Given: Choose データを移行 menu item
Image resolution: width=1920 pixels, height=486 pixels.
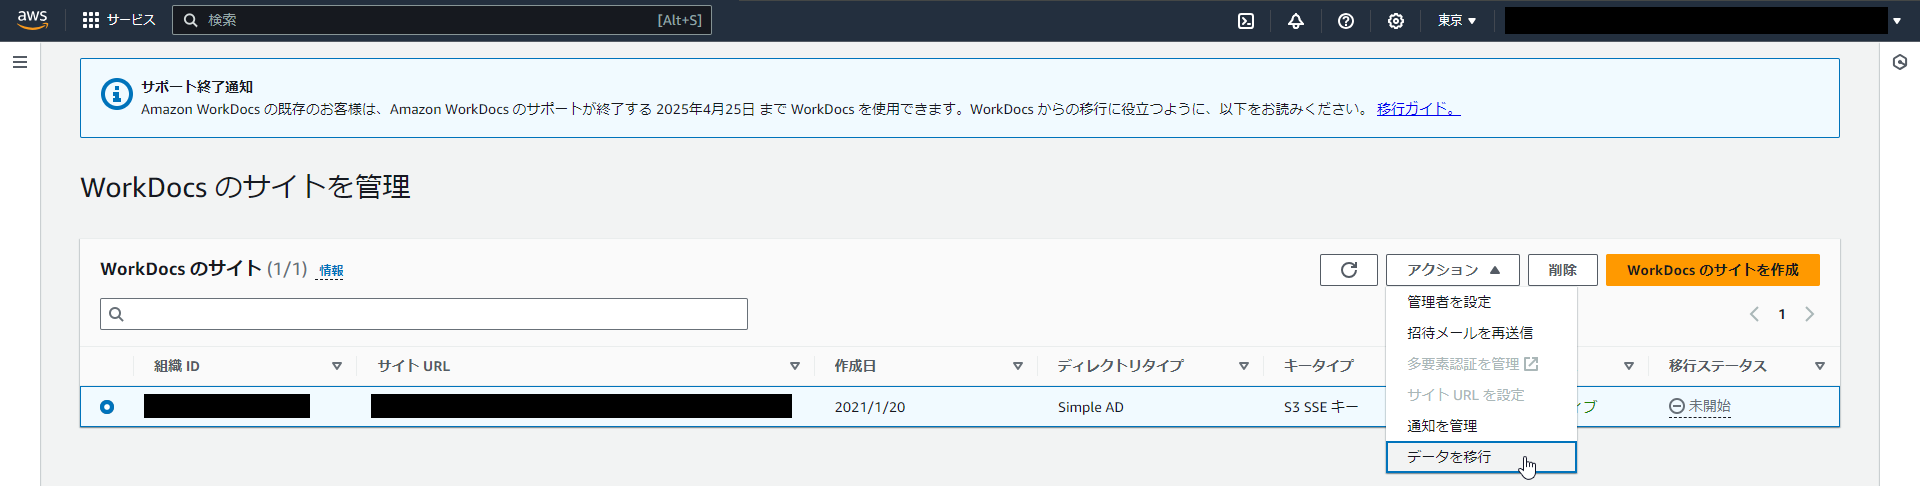Looking at the screenshot, I should pos(1481,457).
